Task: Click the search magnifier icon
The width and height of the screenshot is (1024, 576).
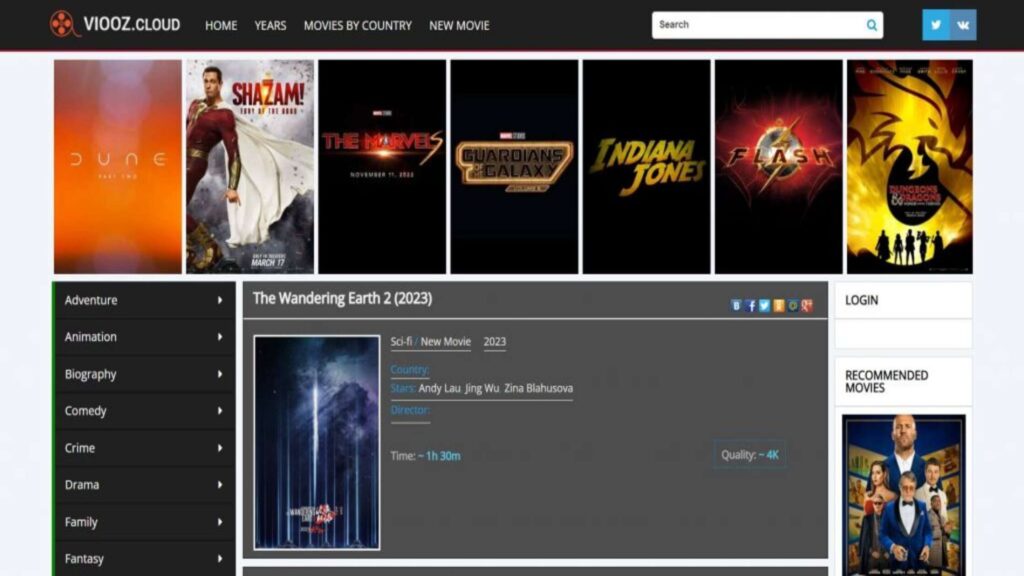Action: click(871, 23)
